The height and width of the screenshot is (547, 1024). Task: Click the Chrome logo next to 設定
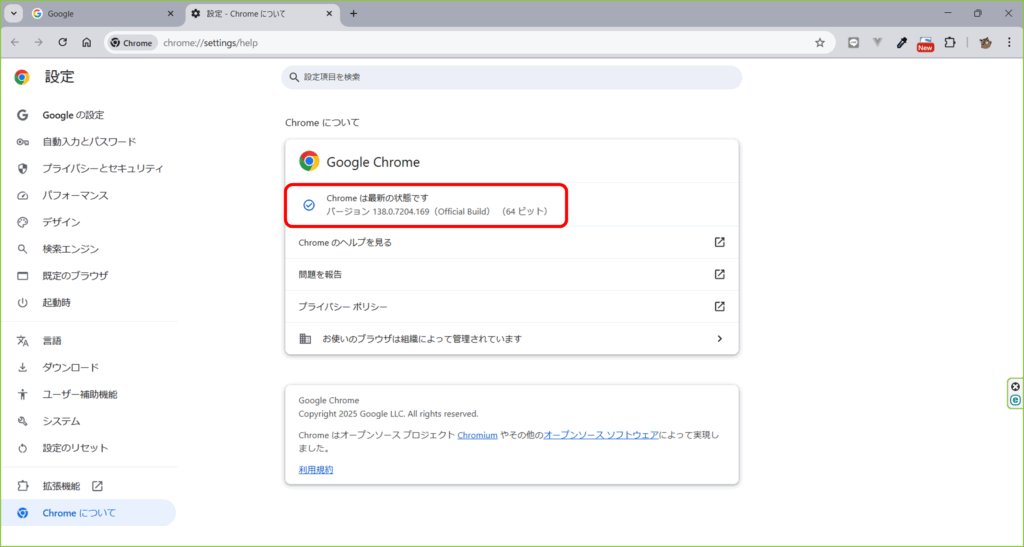(22, 77)
